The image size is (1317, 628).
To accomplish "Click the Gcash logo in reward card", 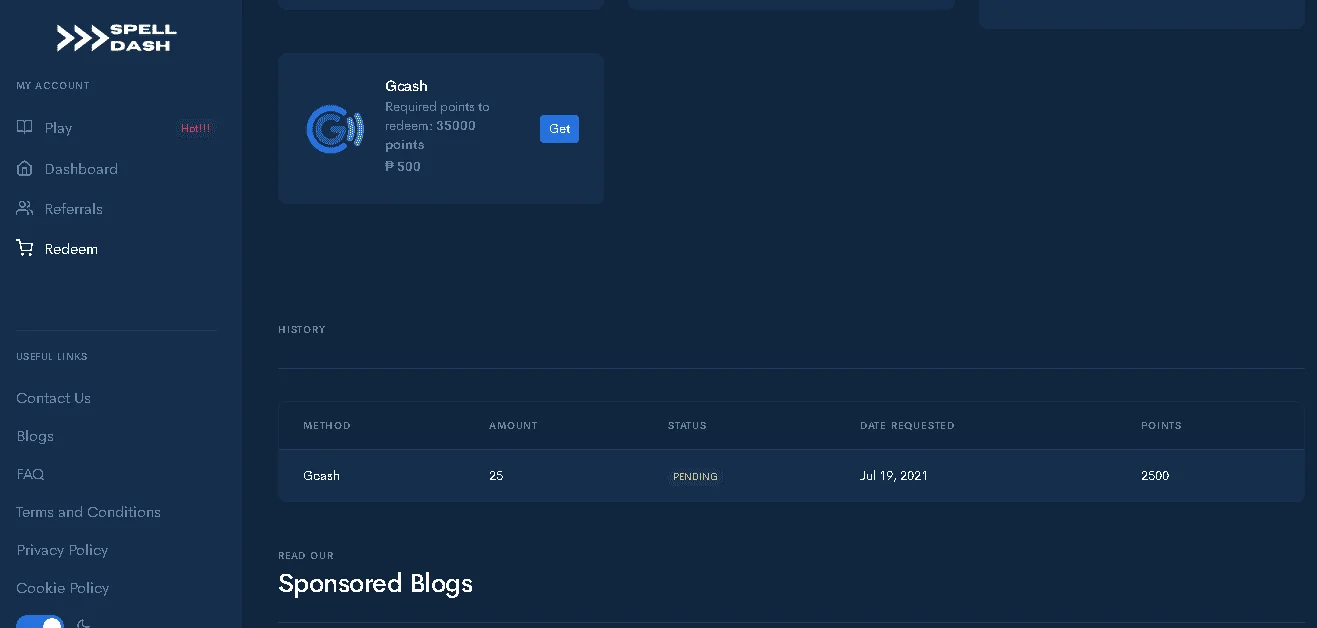I will click(x=335, y=129).
